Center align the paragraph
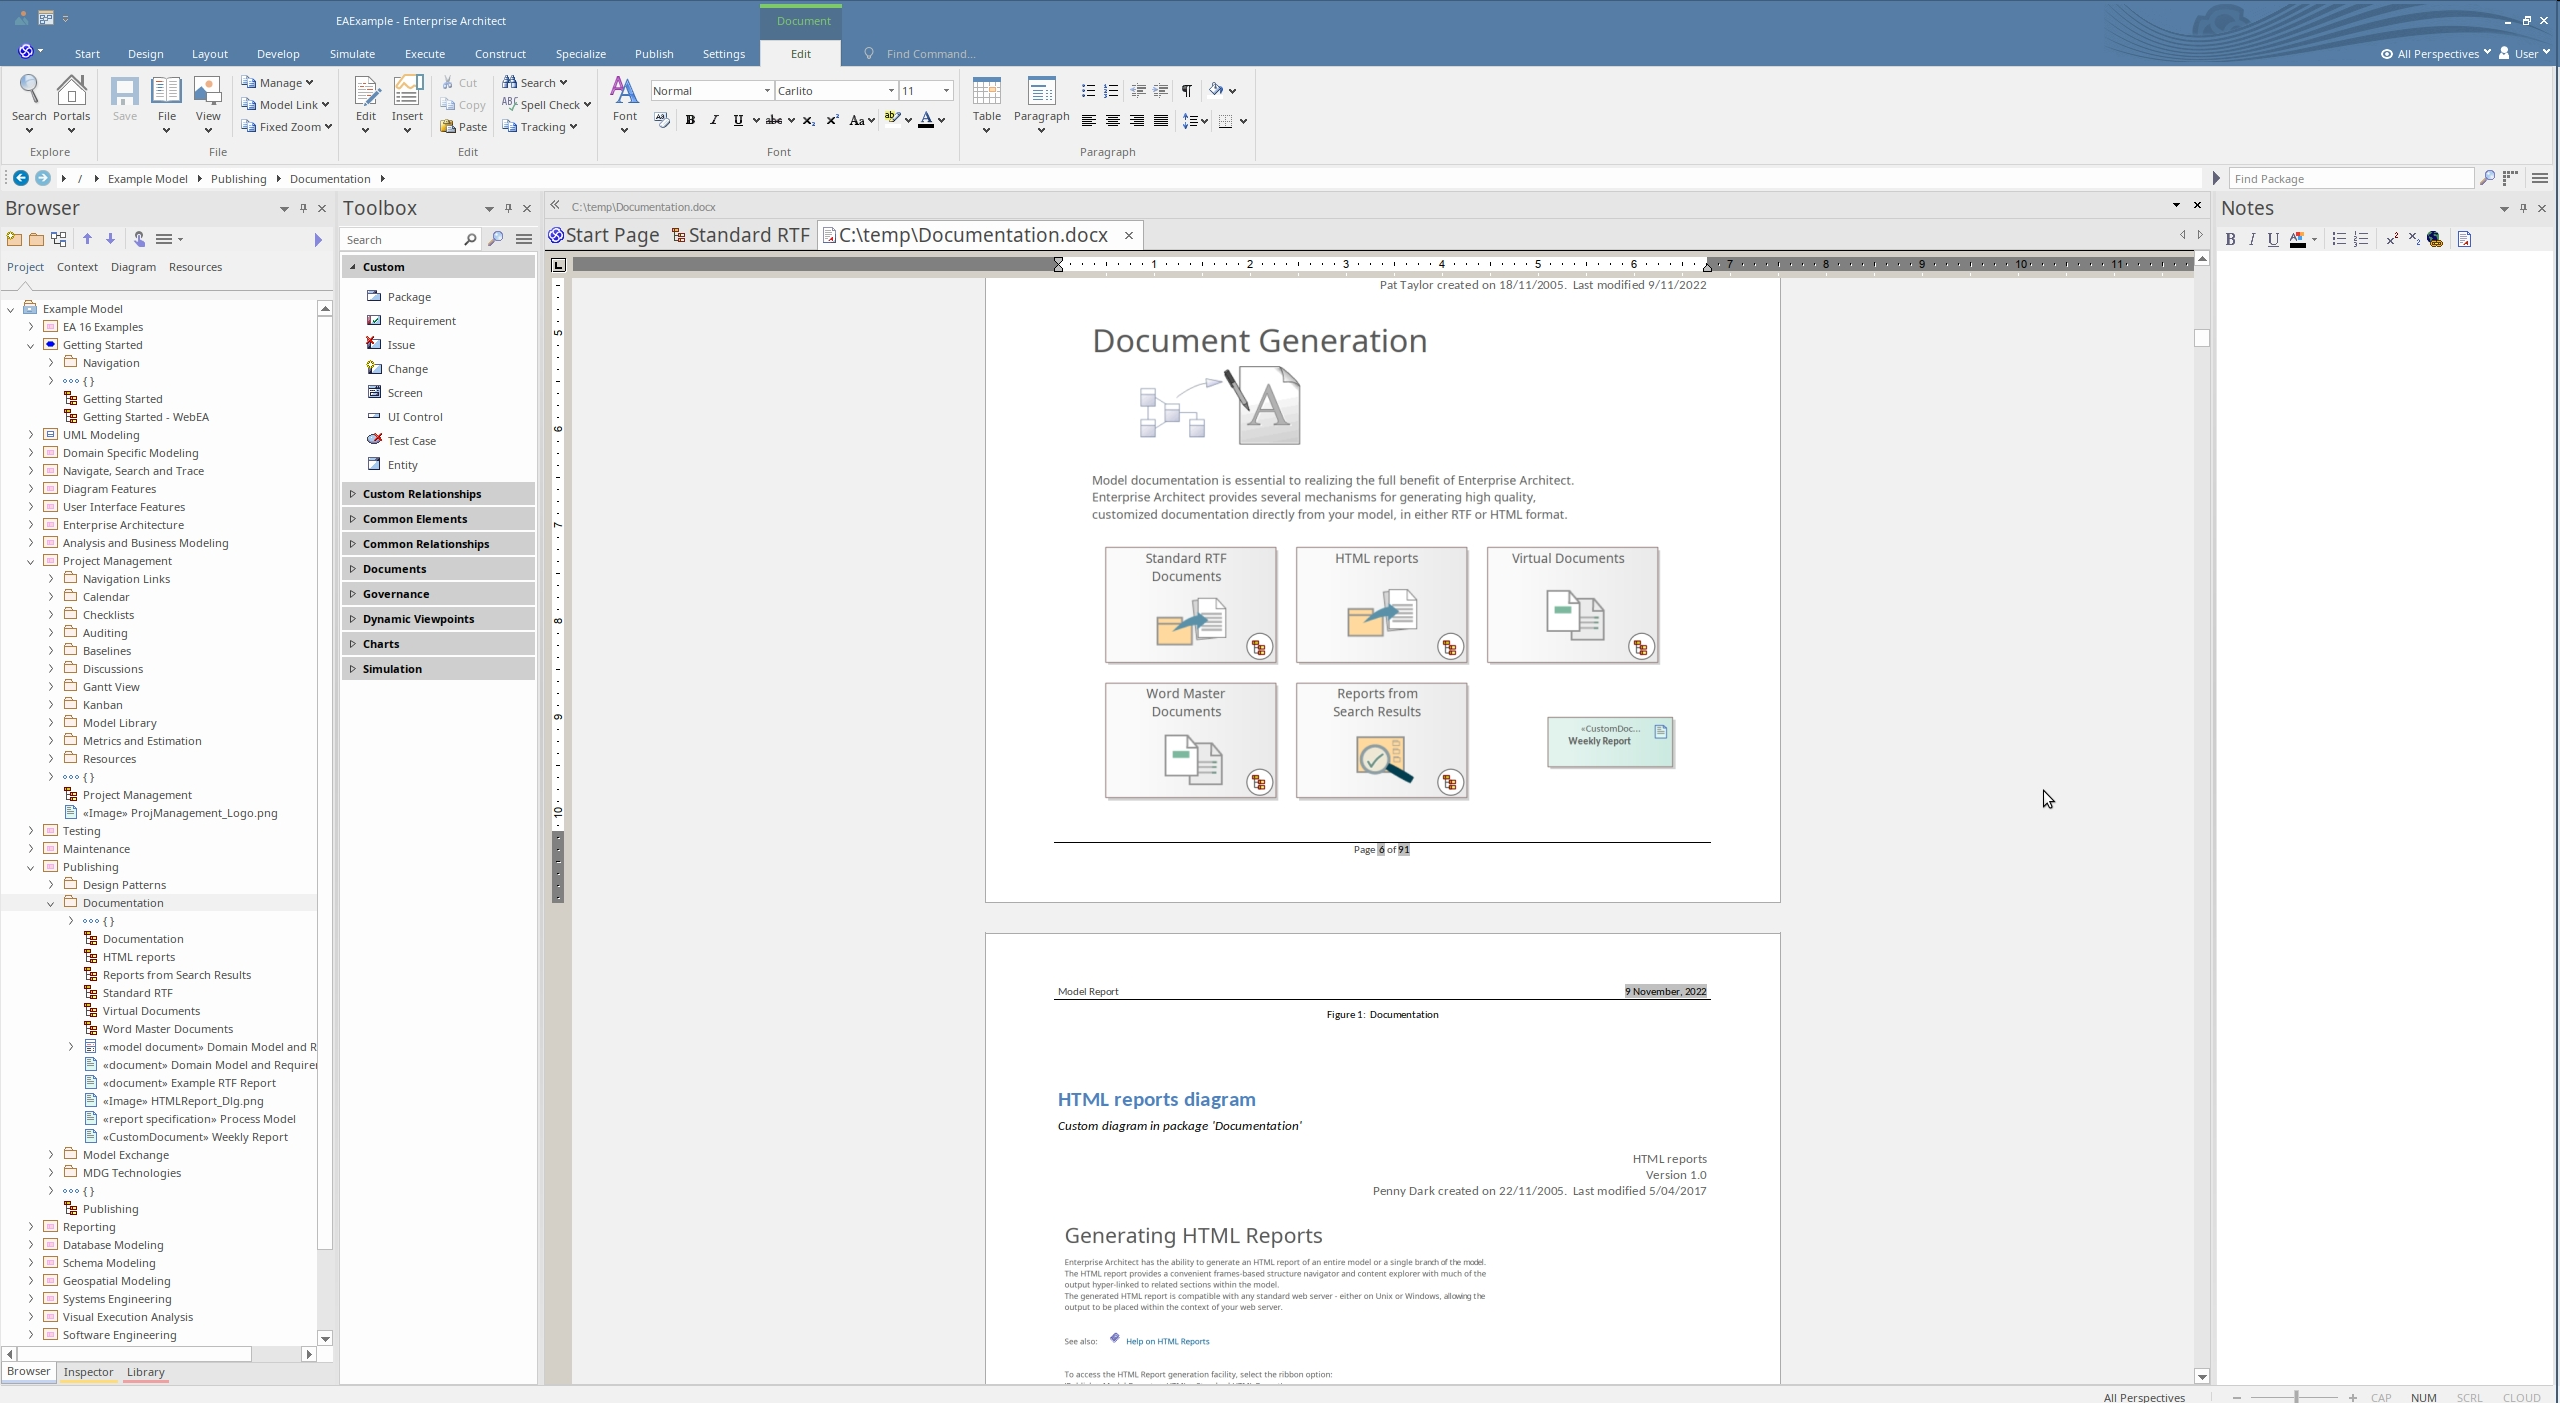This screenshot has width=2560, height=1403. click(x=1112, y=120)
